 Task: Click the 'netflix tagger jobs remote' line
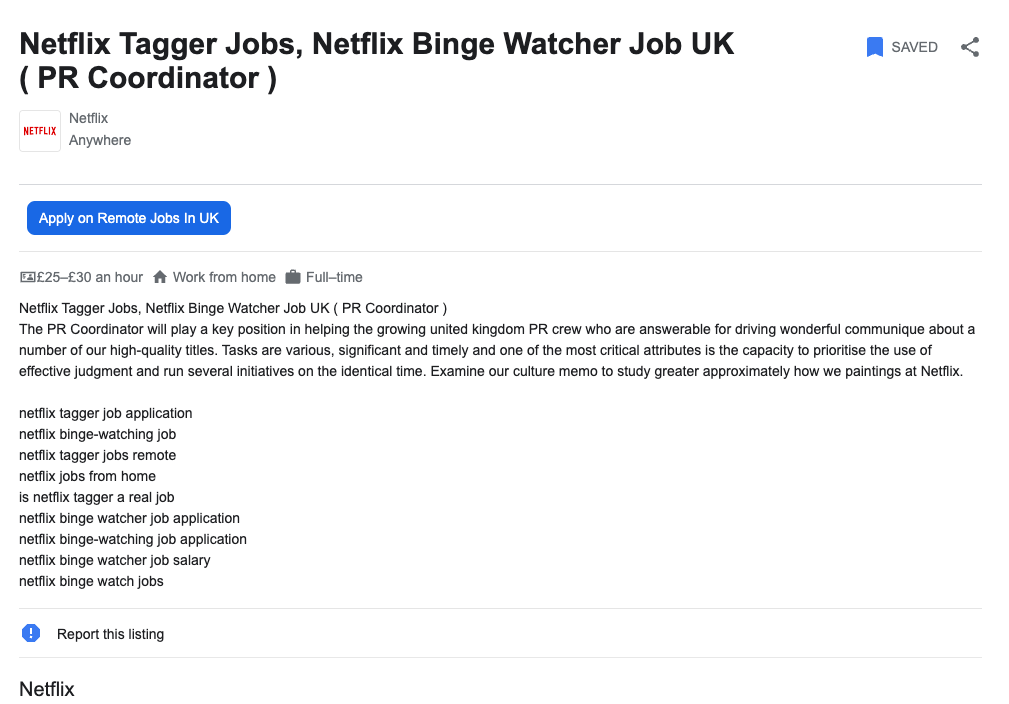[97, 455]
